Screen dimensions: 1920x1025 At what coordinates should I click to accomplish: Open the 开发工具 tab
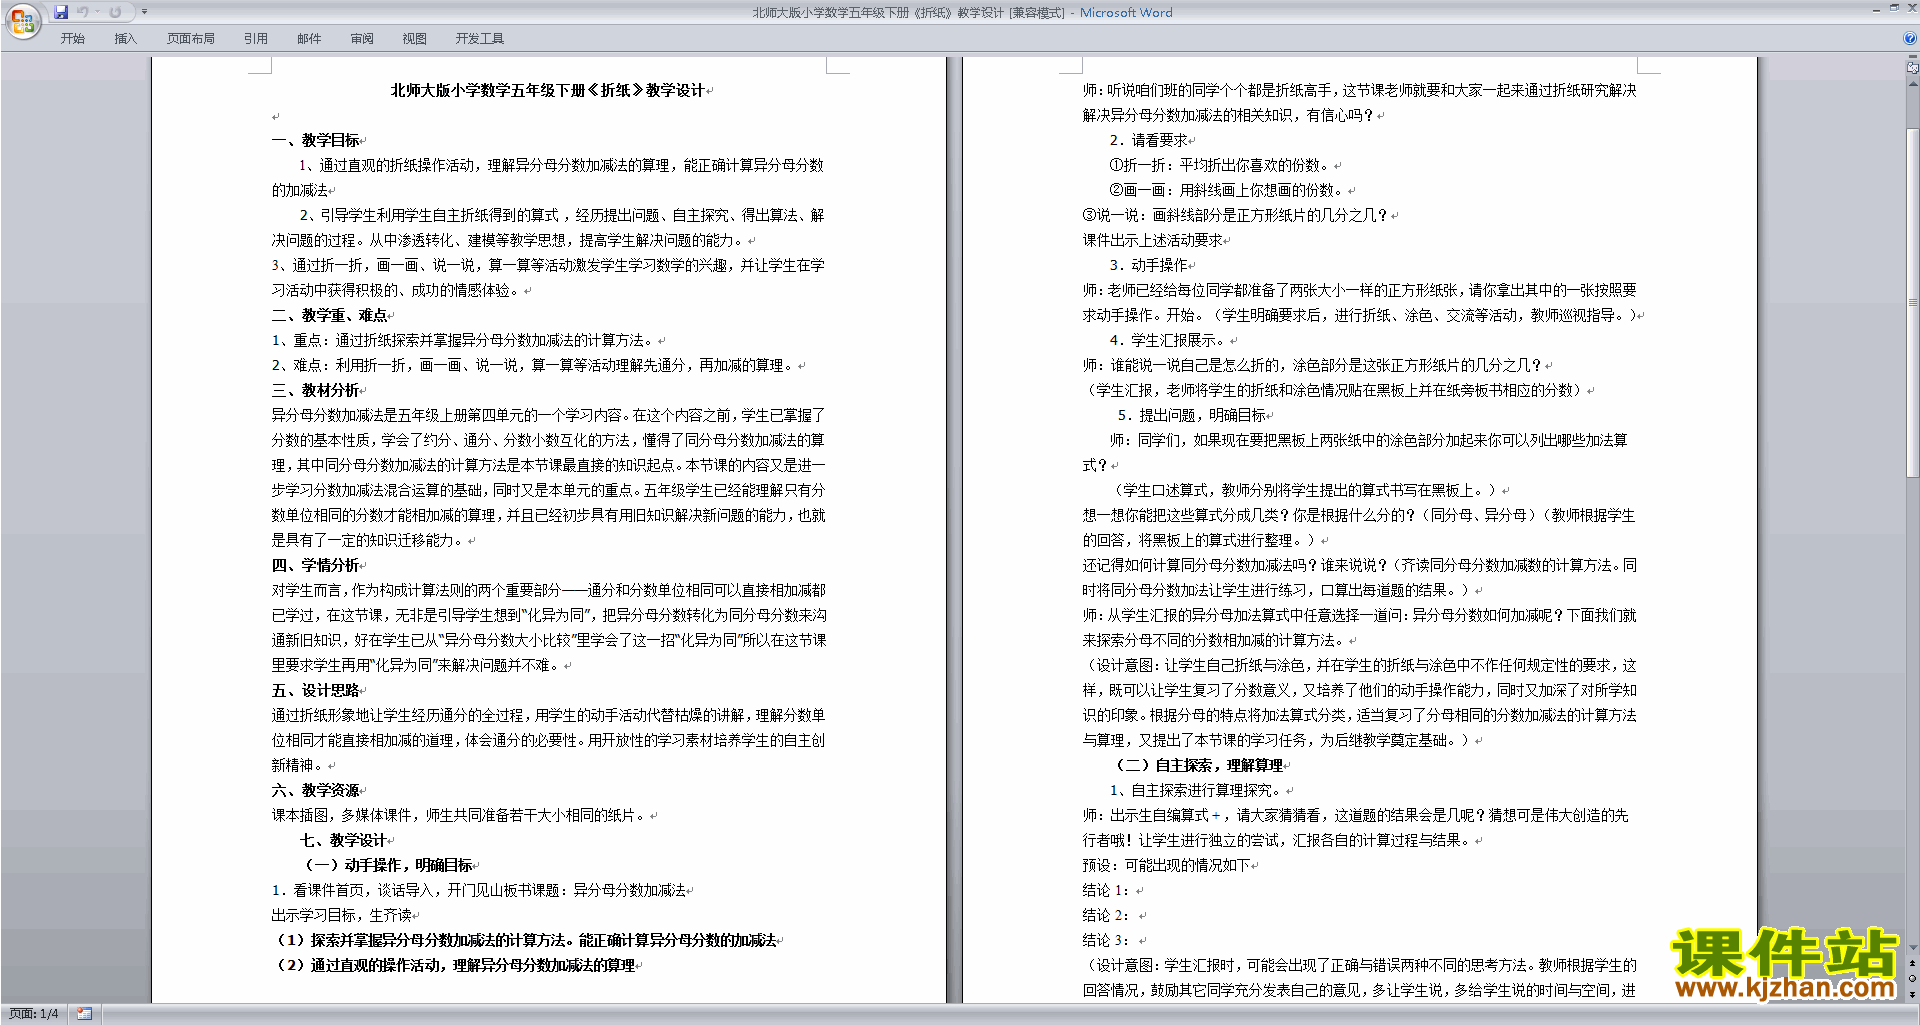[480, 38]
